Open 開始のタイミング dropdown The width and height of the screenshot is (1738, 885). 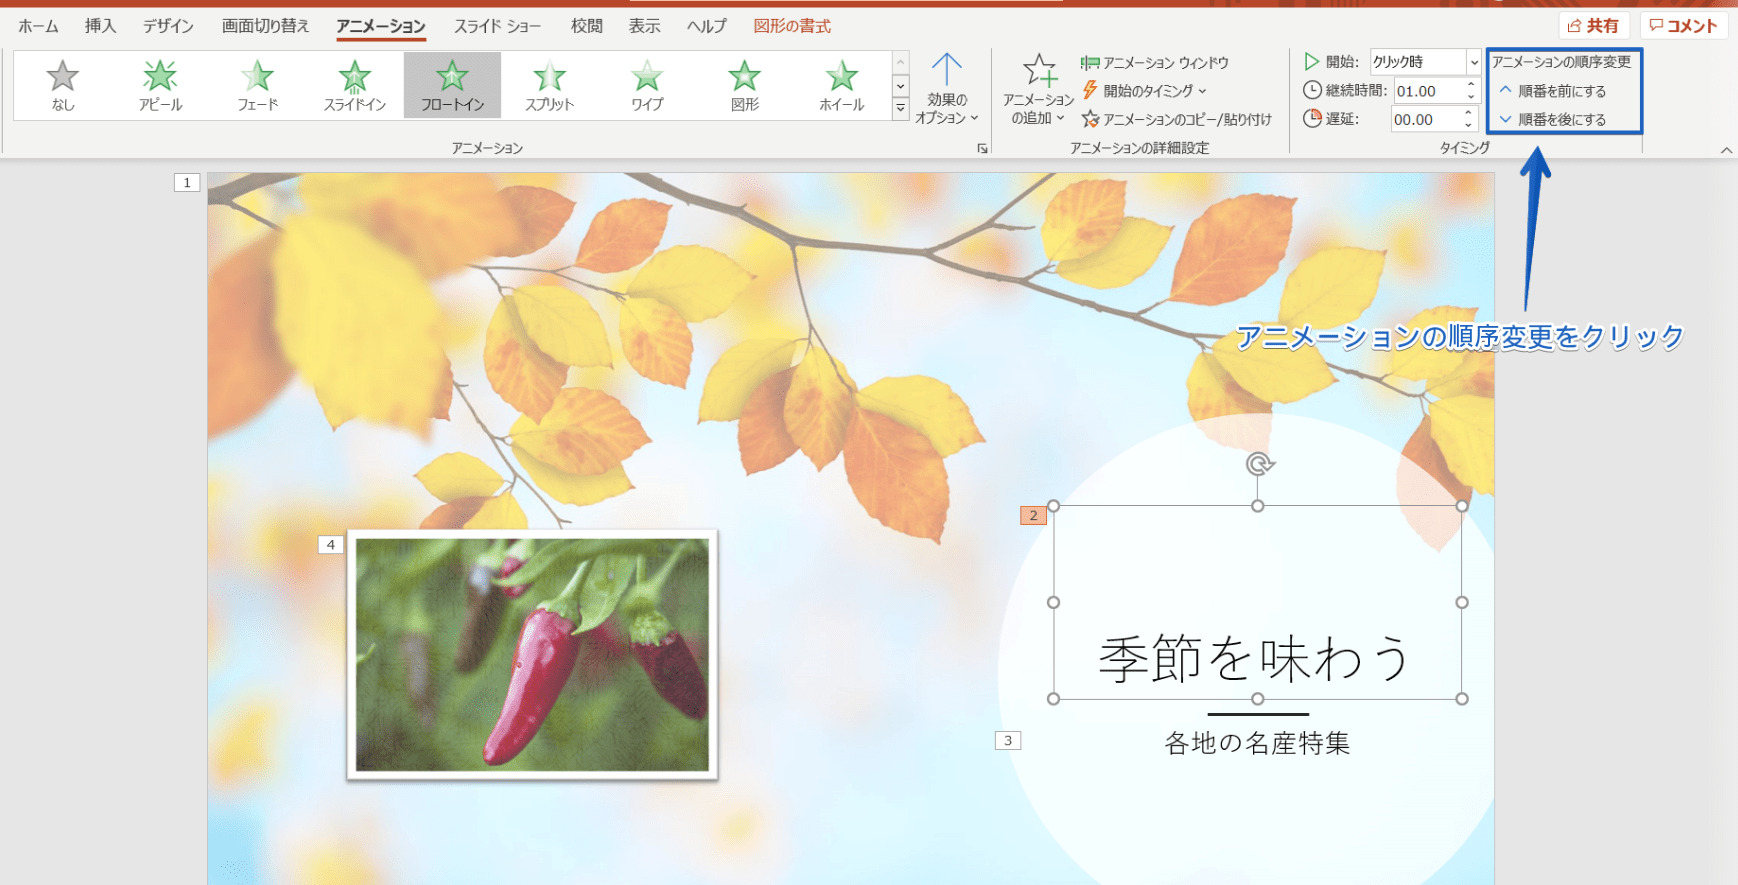1144,91
